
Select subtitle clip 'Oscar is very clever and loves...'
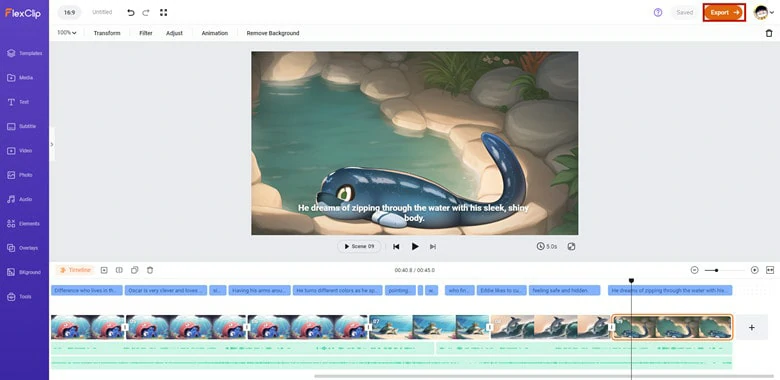[x=166, y=290]
